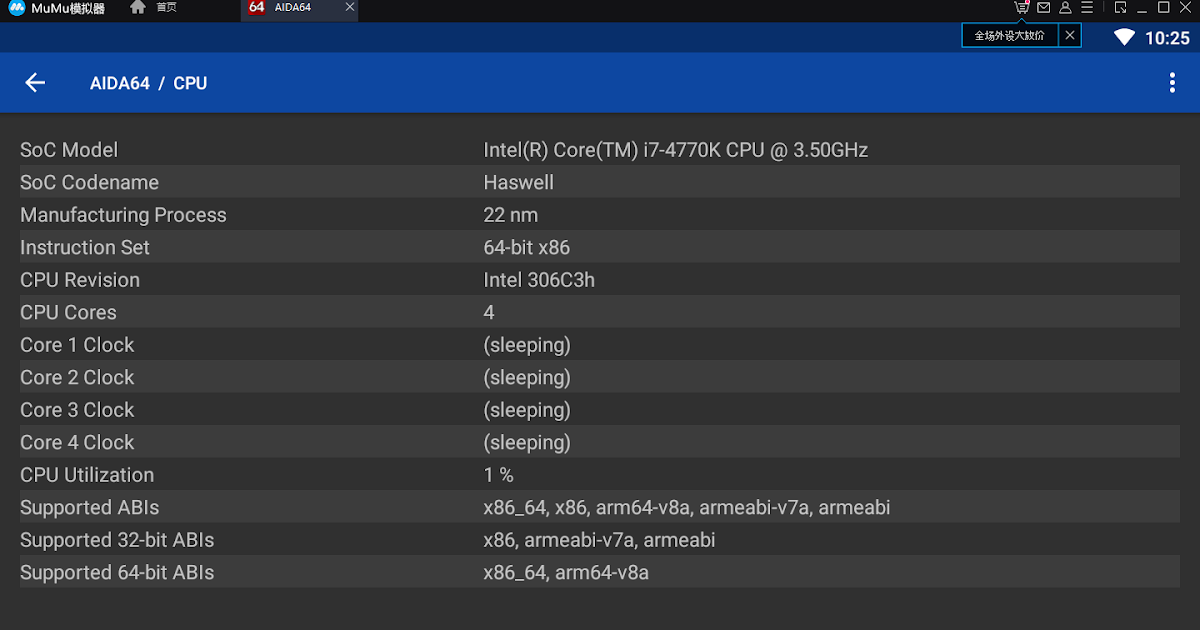Select the Supported ABIs label
Image resolution: width=1200 pixels, height=630 pixels.
(x=89, y=508)
